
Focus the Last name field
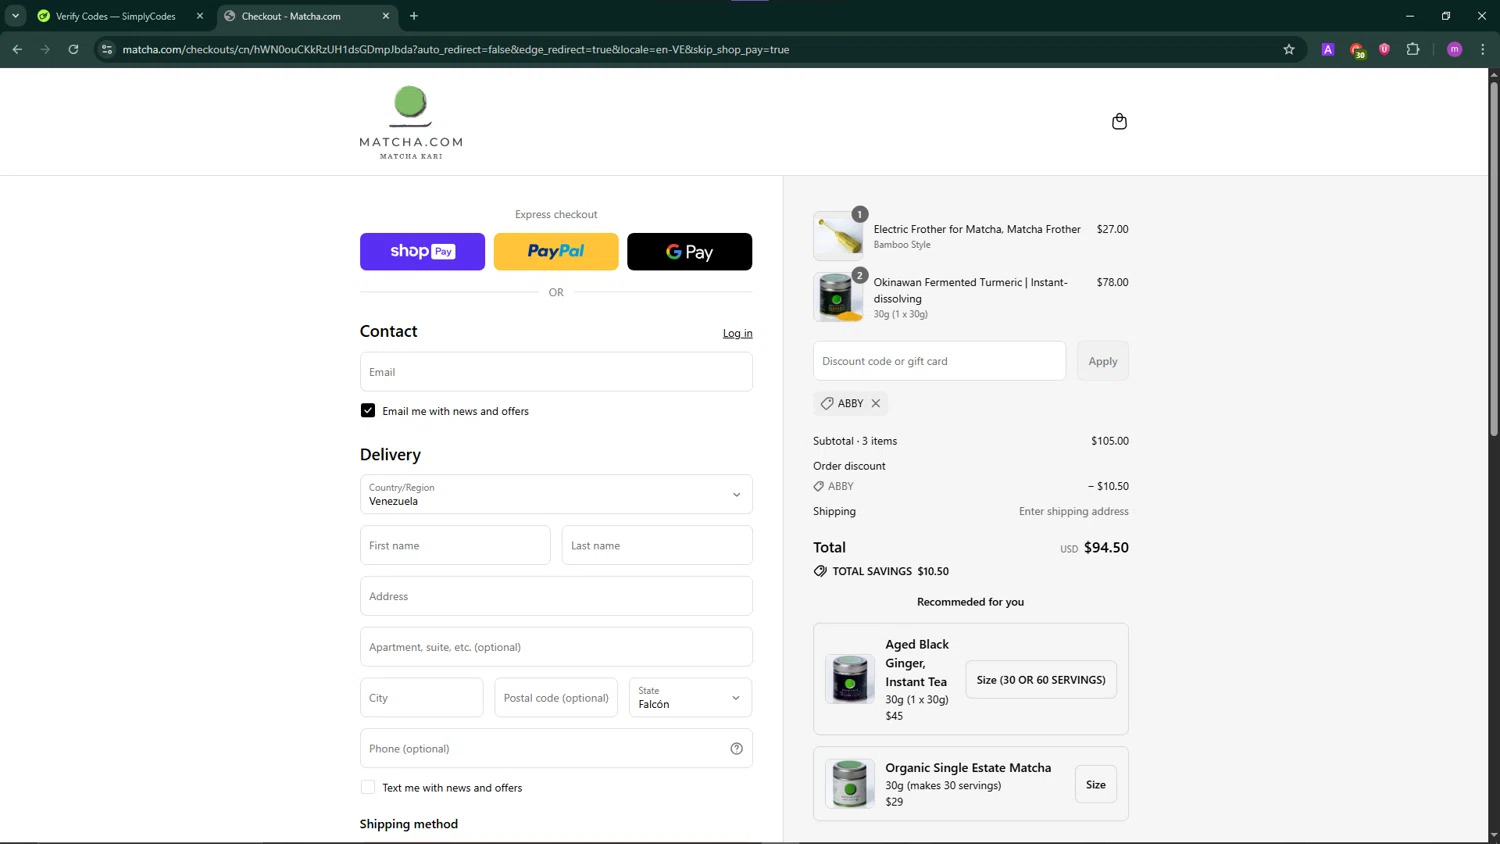point(657,545)
